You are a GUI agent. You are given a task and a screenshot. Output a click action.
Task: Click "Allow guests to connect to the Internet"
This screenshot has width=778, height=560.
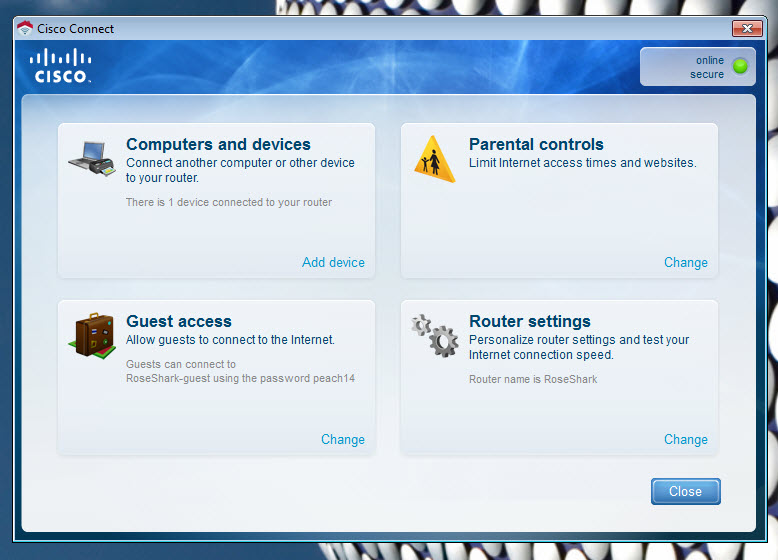230,340
